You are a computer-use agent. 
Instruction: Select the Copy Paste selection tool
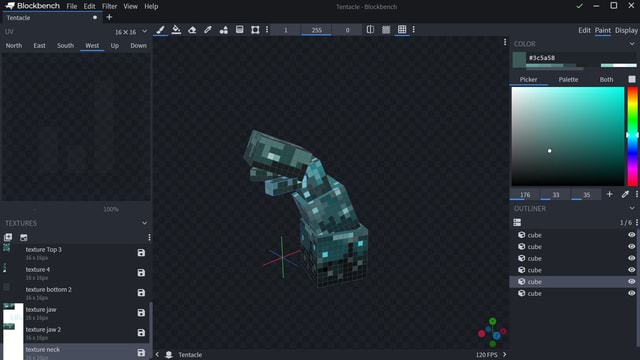coord(255,30)
